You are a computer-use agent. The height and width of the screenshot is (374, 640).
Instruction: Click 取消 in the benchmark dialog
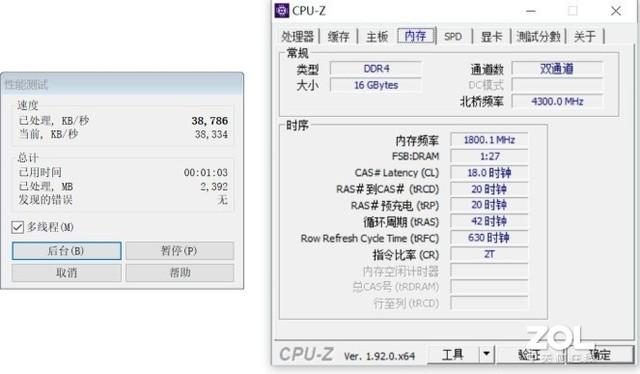pos(67,272)
